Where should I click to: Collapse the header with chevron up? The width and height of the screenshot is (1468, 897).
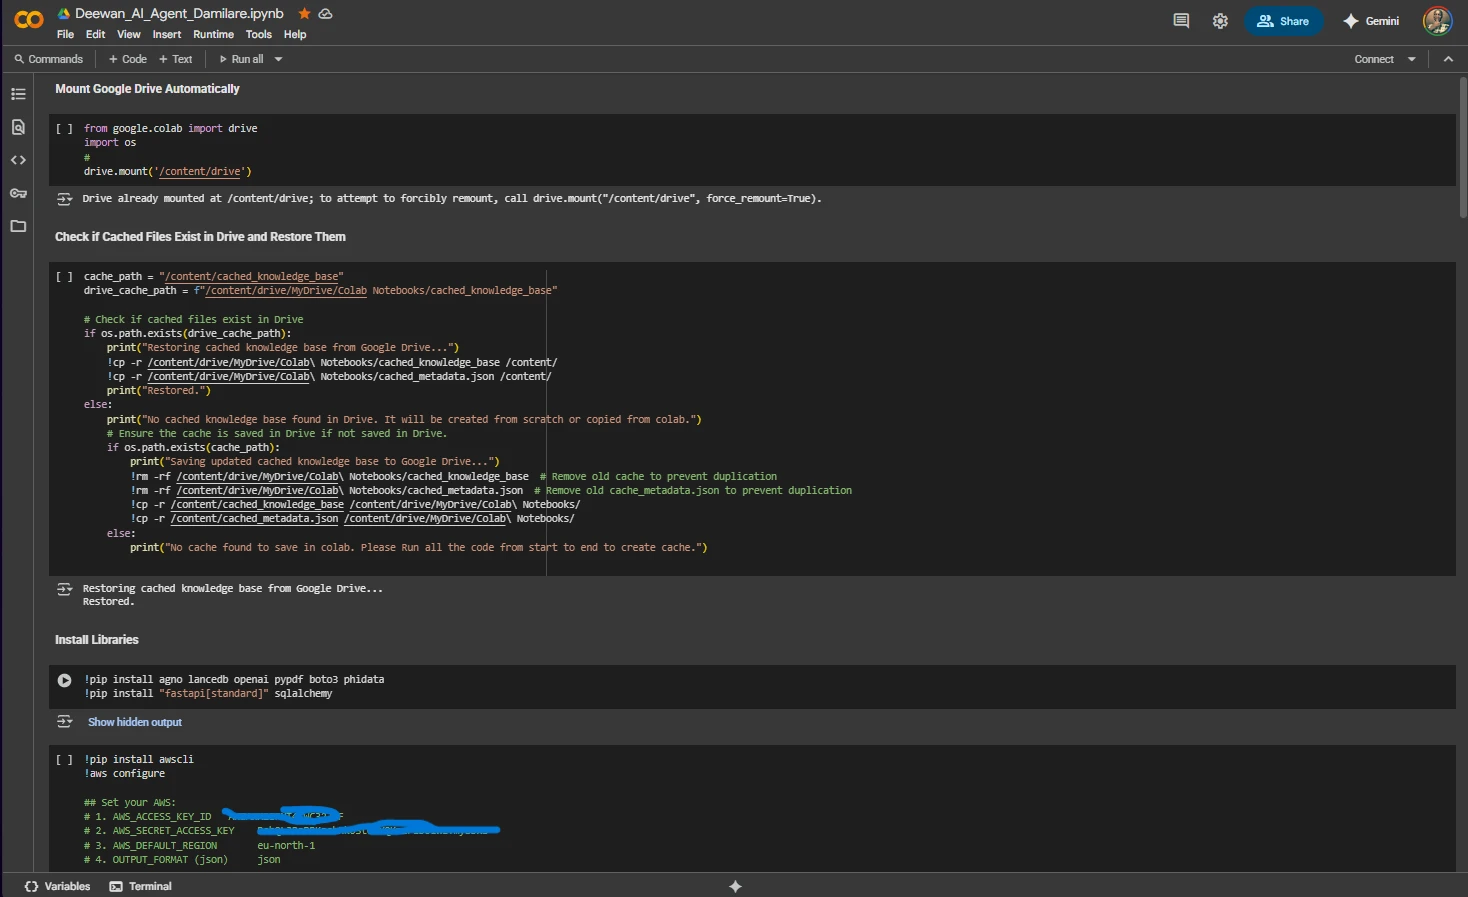(1448, 59)
